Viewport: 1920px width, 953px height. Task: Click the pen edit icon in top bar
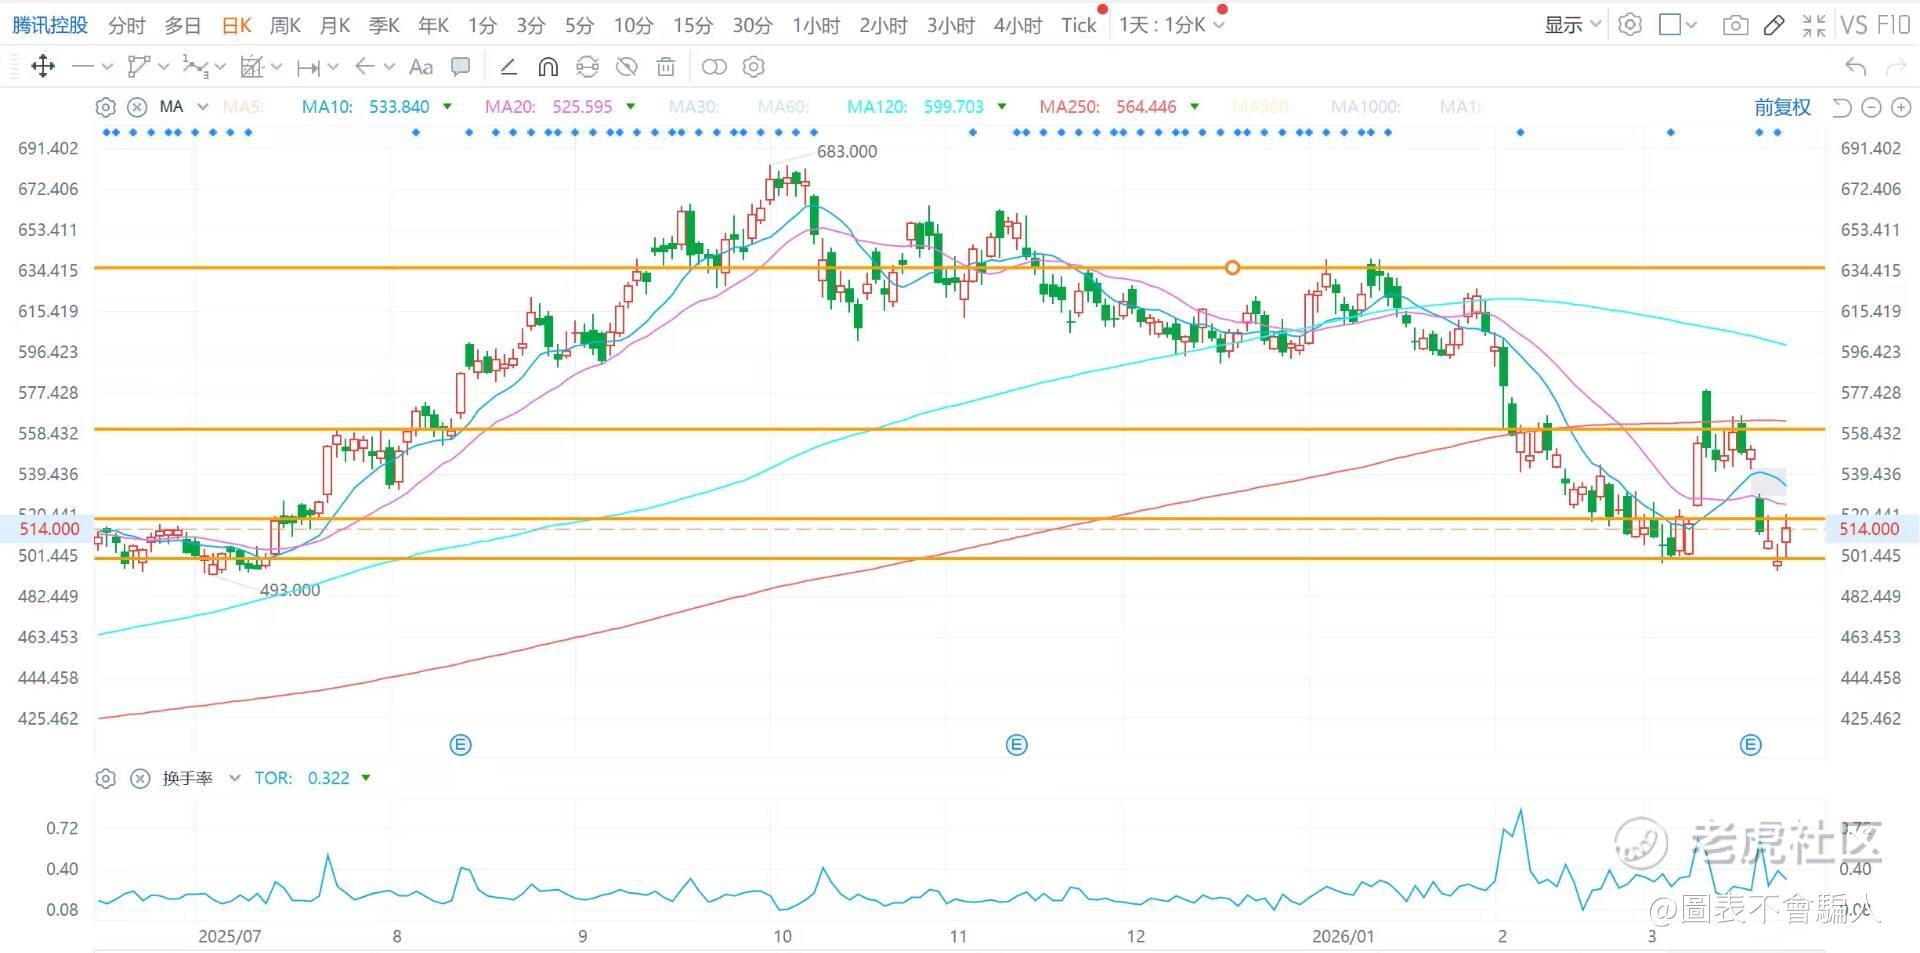point(1774,25)
